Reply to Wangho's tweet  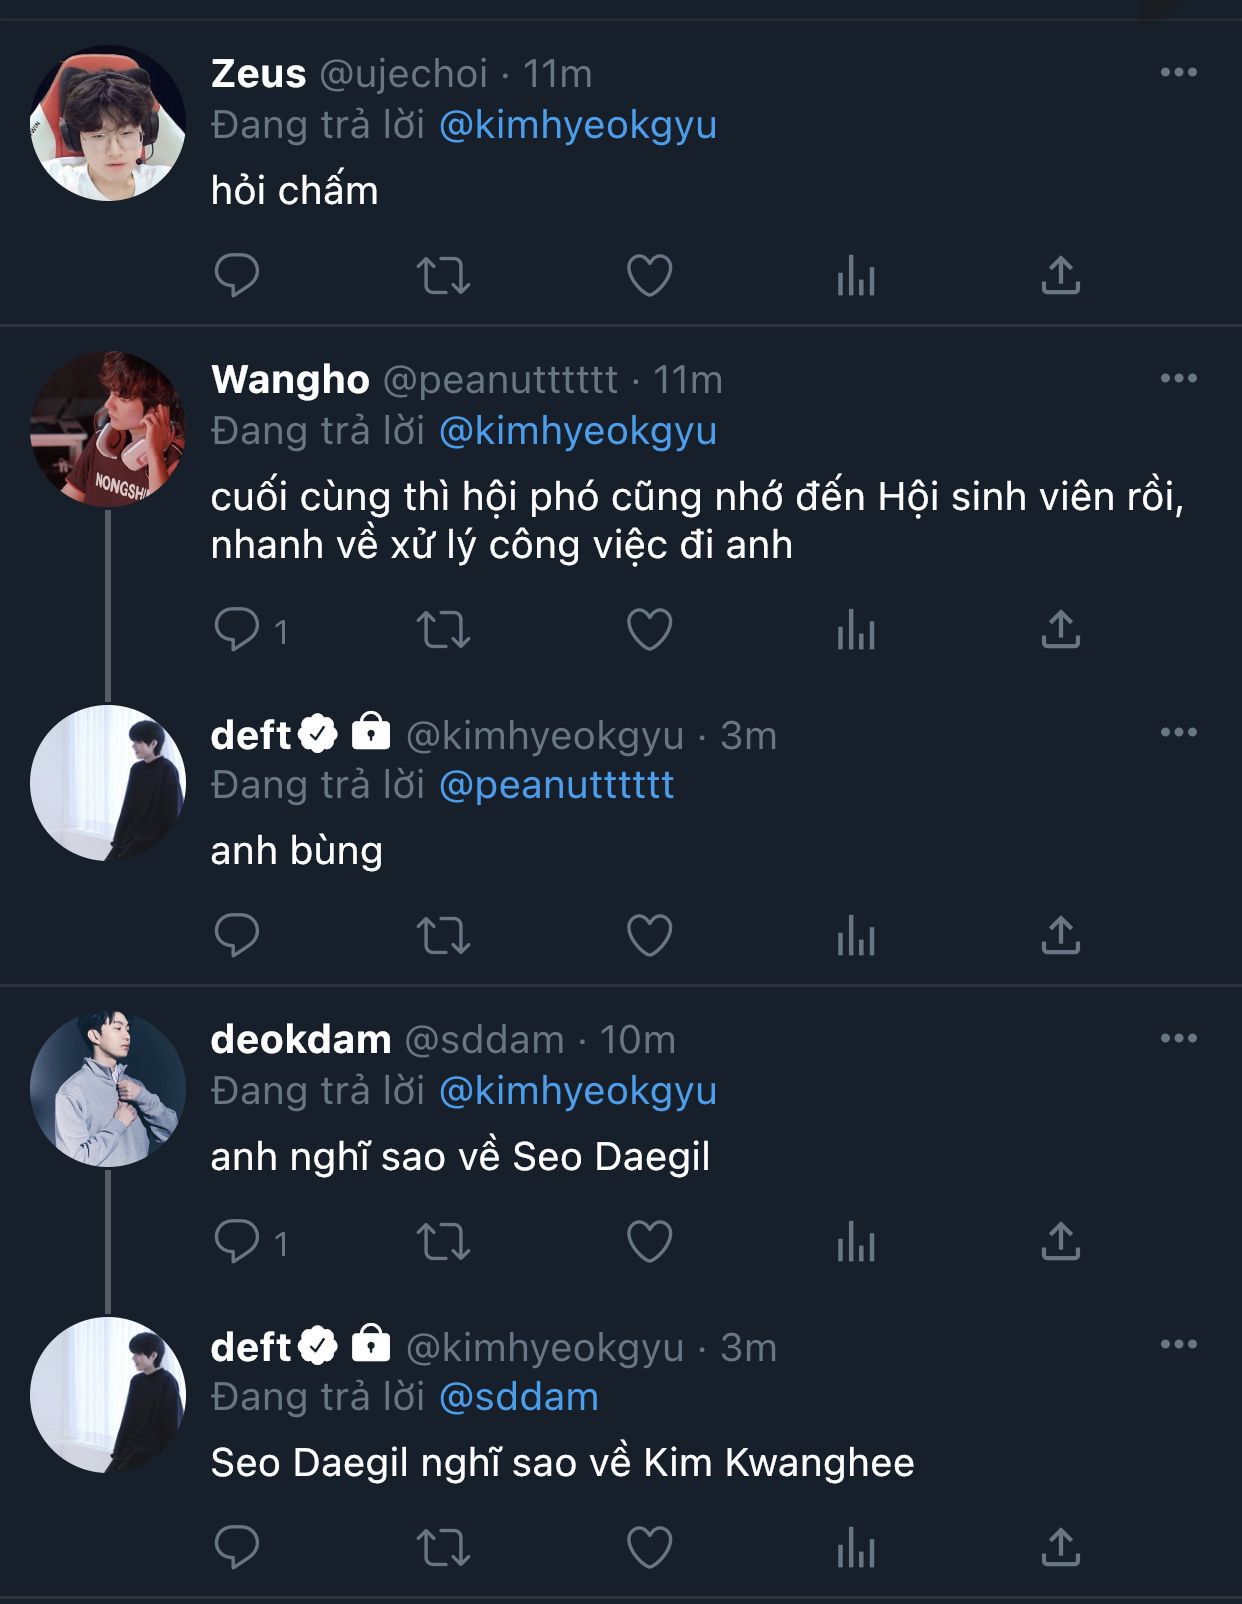point(237,630)
